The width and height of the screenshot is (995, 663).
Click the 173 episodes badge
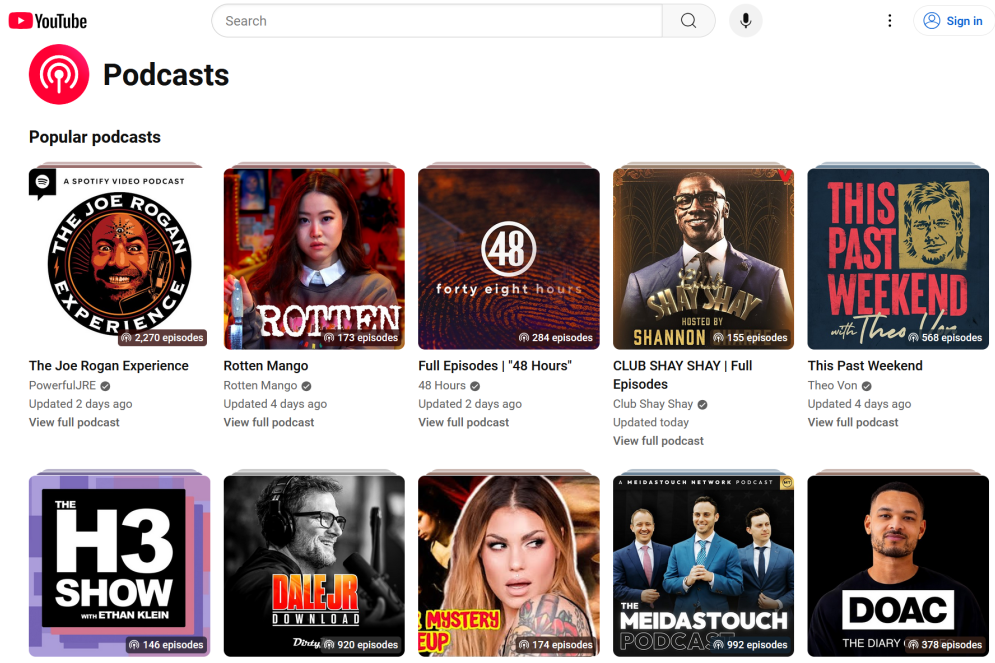(361, 338)
